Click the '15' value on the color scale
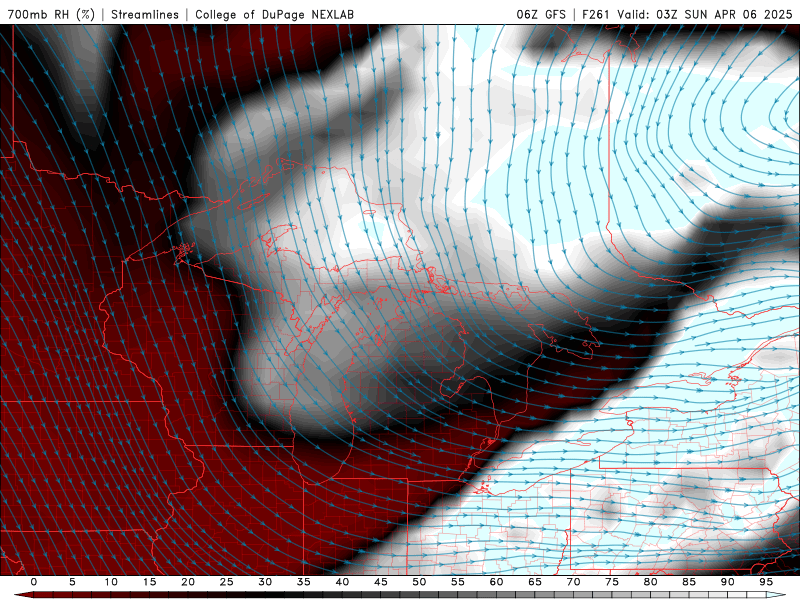Image resolution: width=800 pixels, height=600 pixels. pos(149,582)
